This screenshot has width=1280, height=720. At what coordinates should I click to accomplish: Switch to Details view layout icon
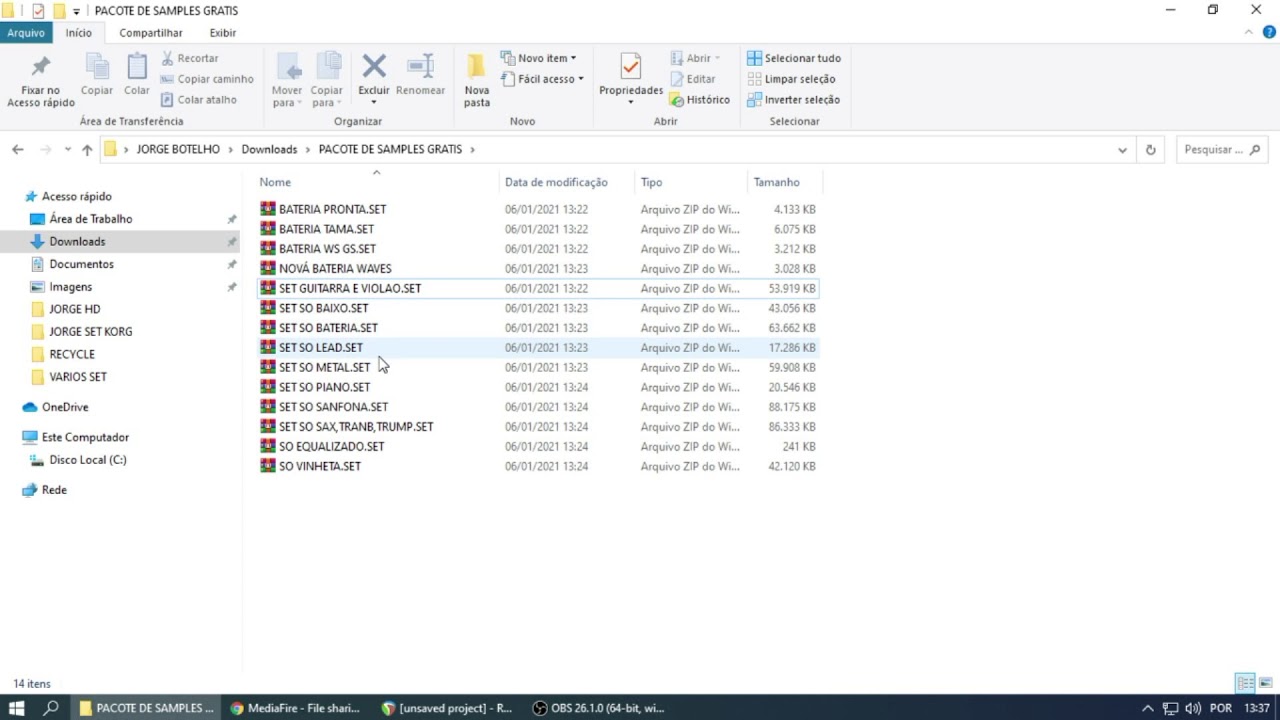pyautogui.click(x=1245, y=684)
